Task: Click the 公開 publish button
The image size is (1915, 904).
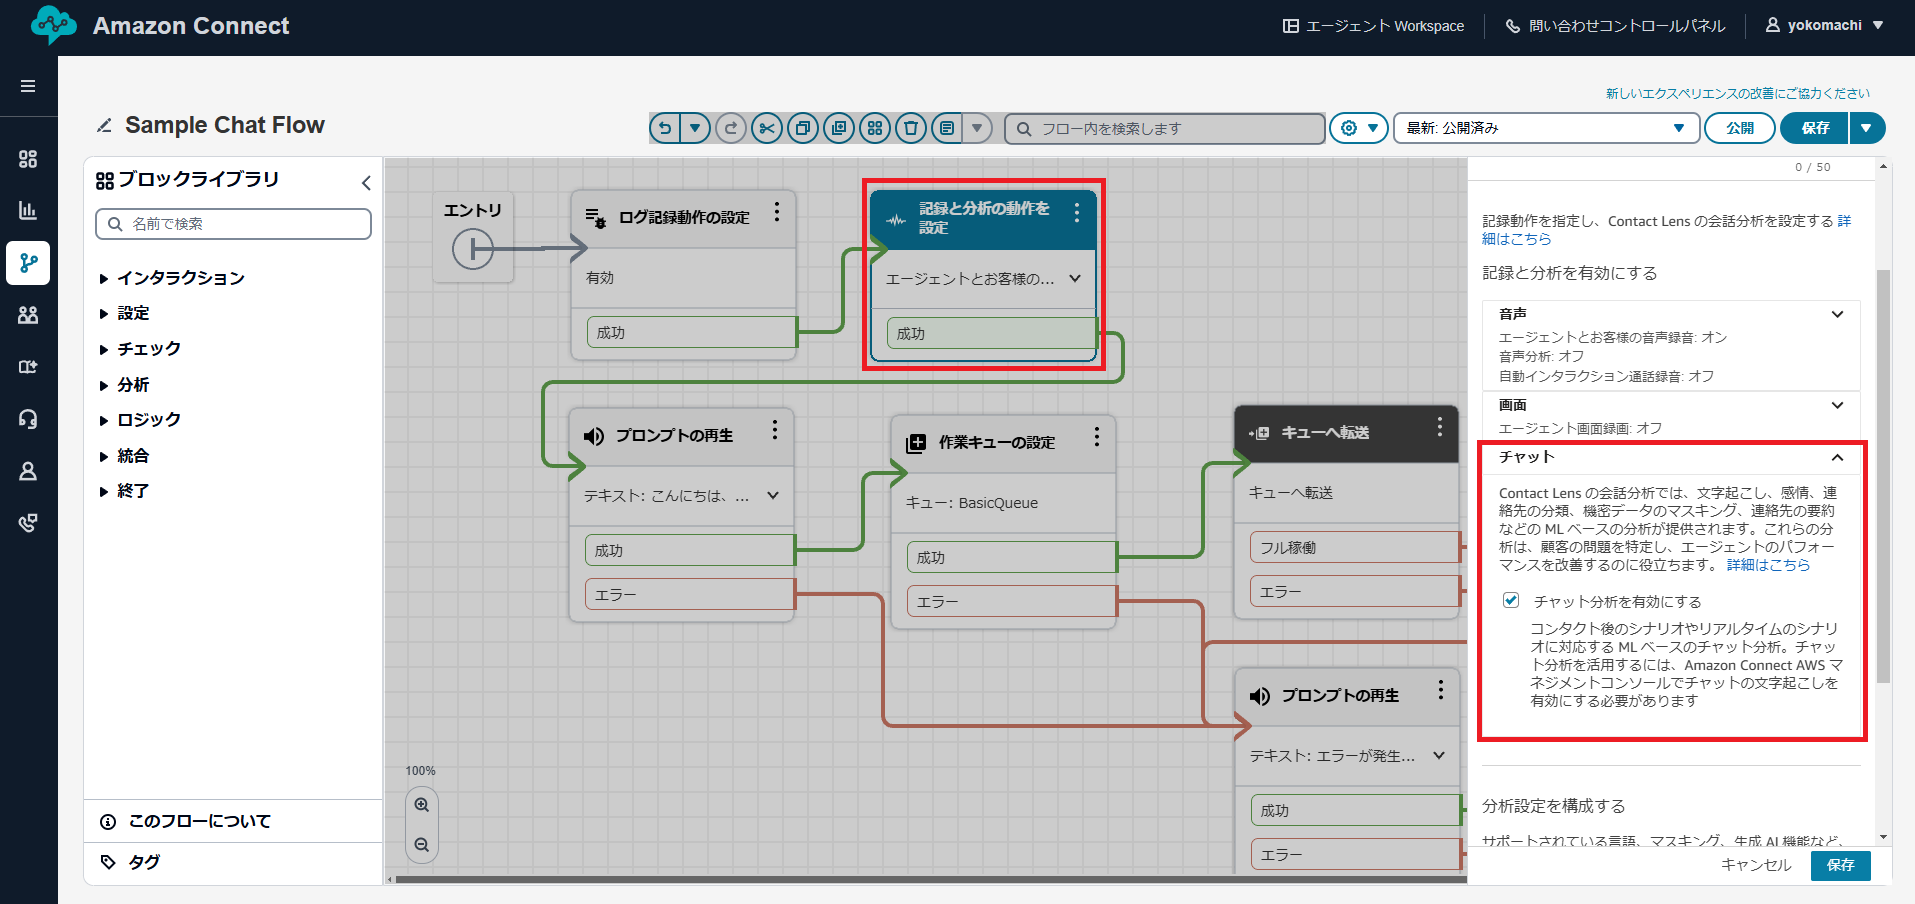Action: pyautogui.click(x=1740, y=128)
